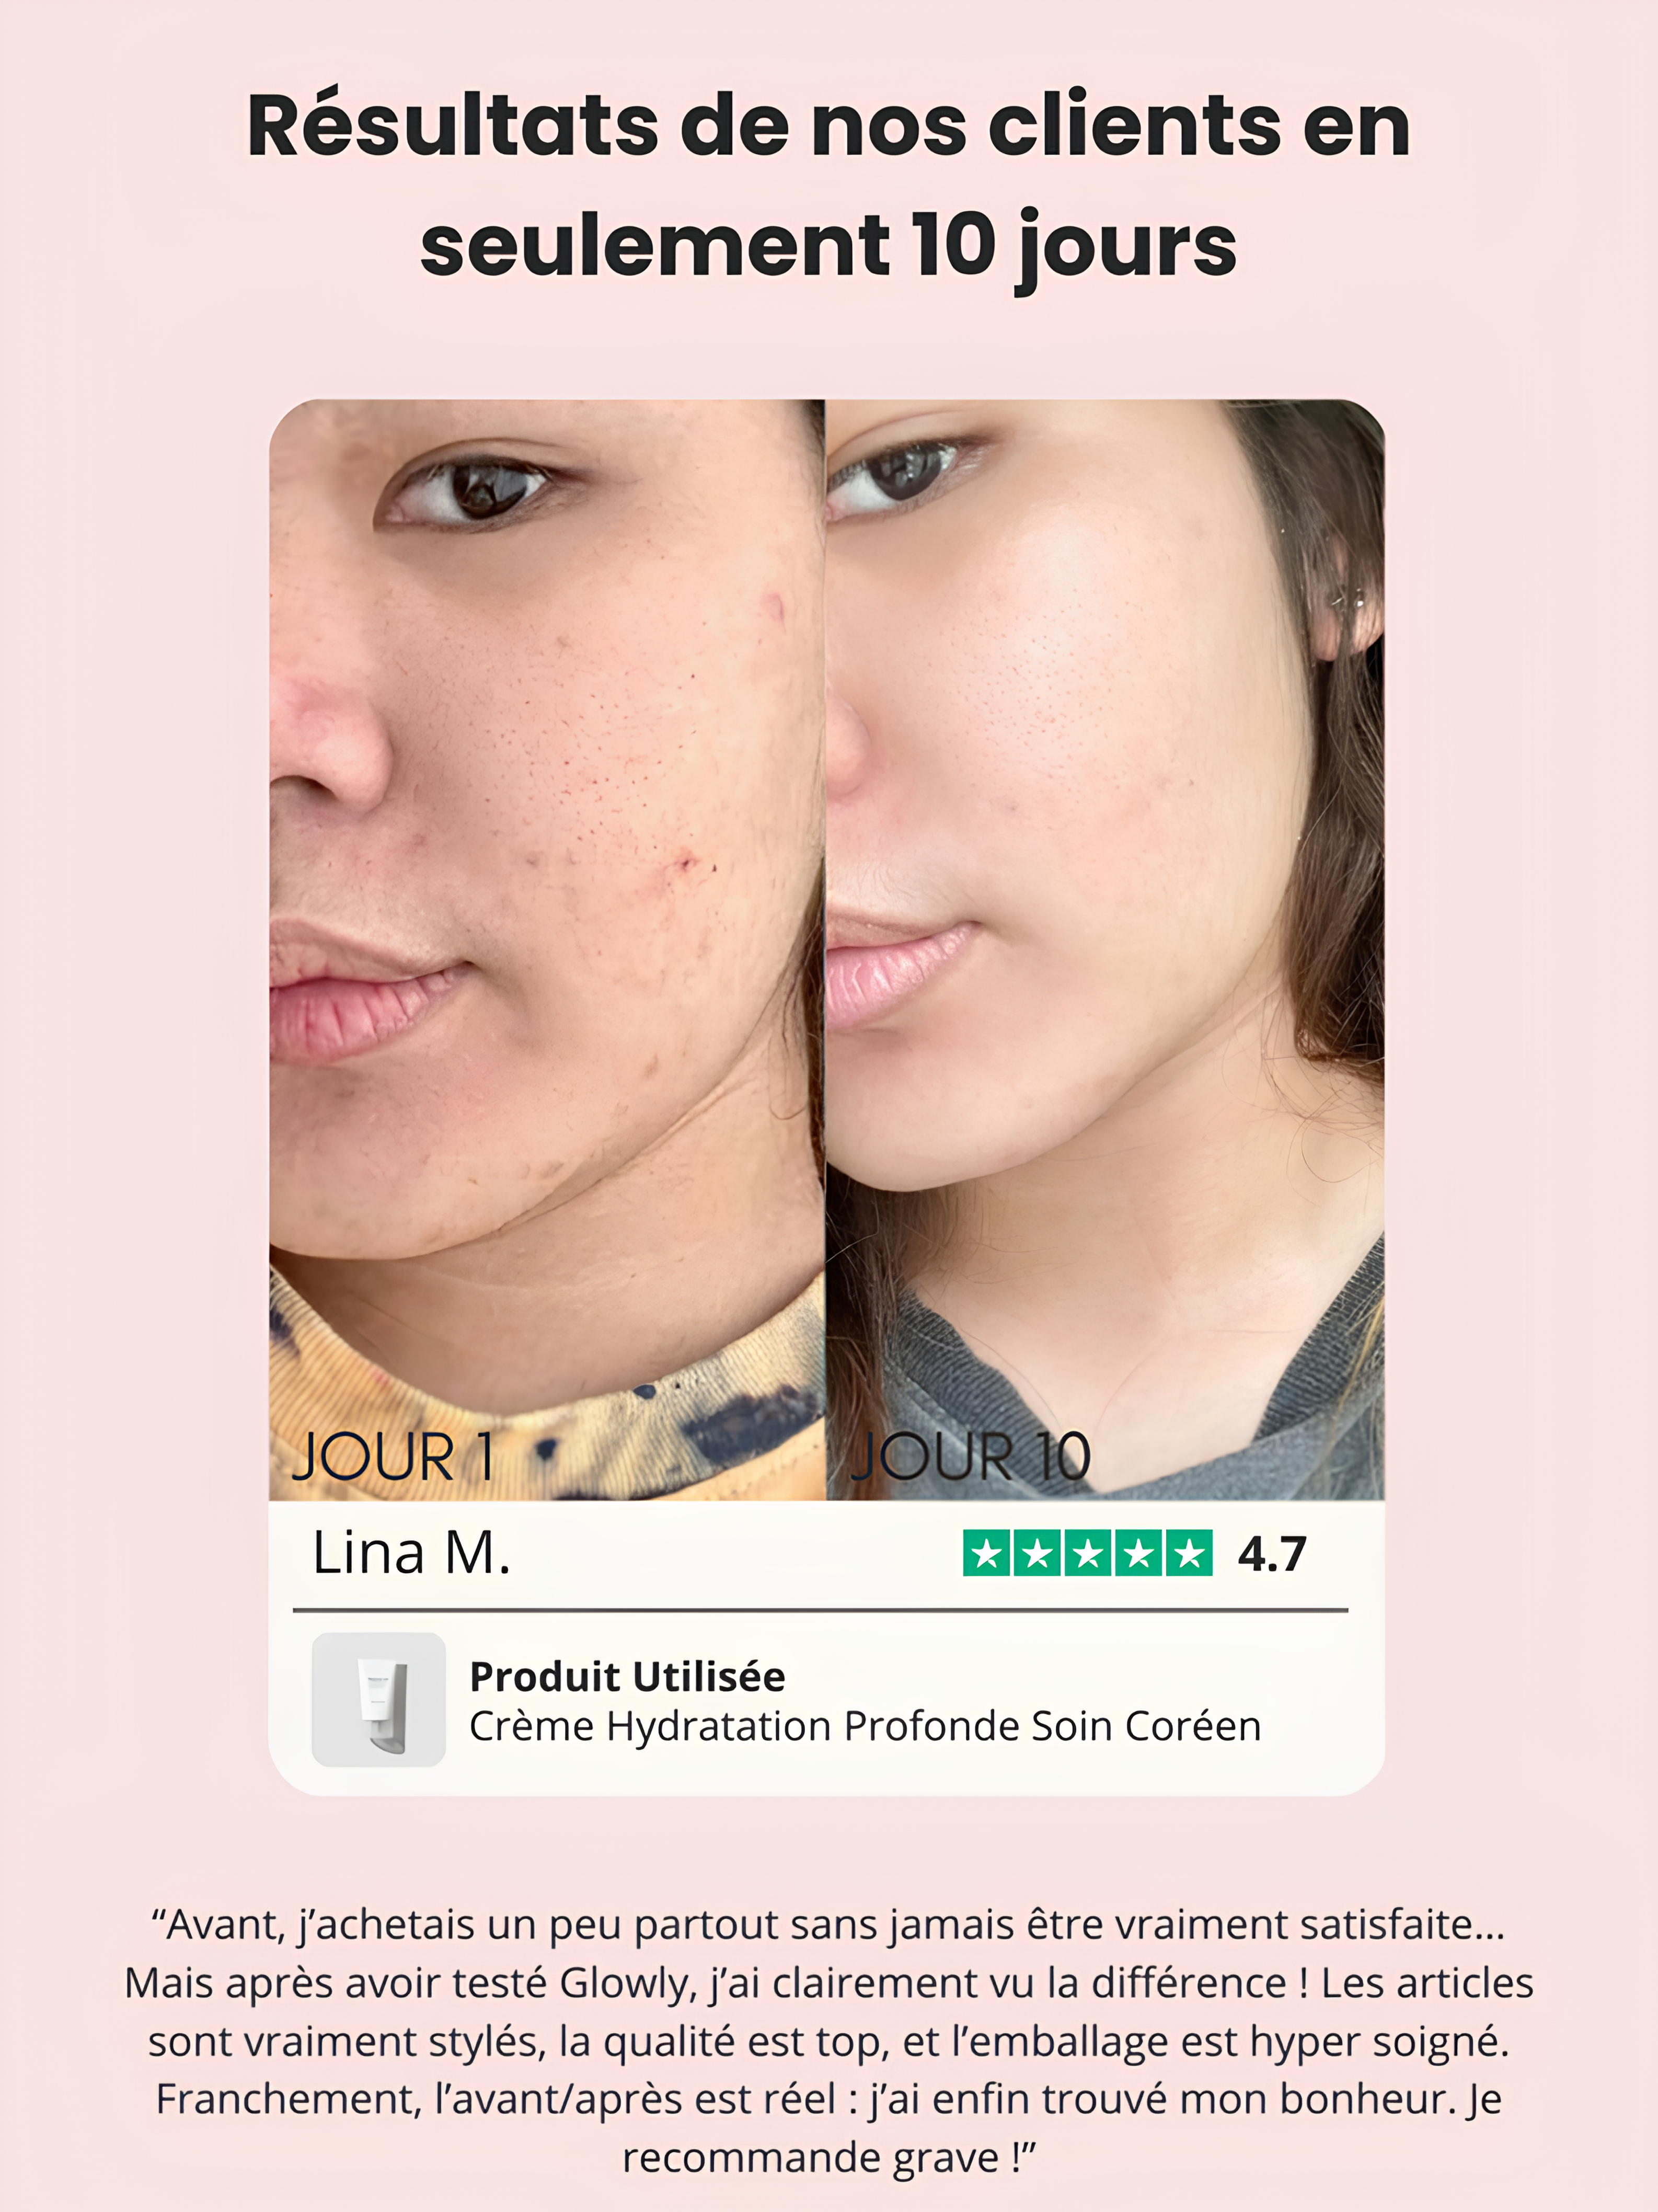The image size is (1658, 2212).
Task: Click the seulement 10 jours headline line
Action: coord(829,246)
